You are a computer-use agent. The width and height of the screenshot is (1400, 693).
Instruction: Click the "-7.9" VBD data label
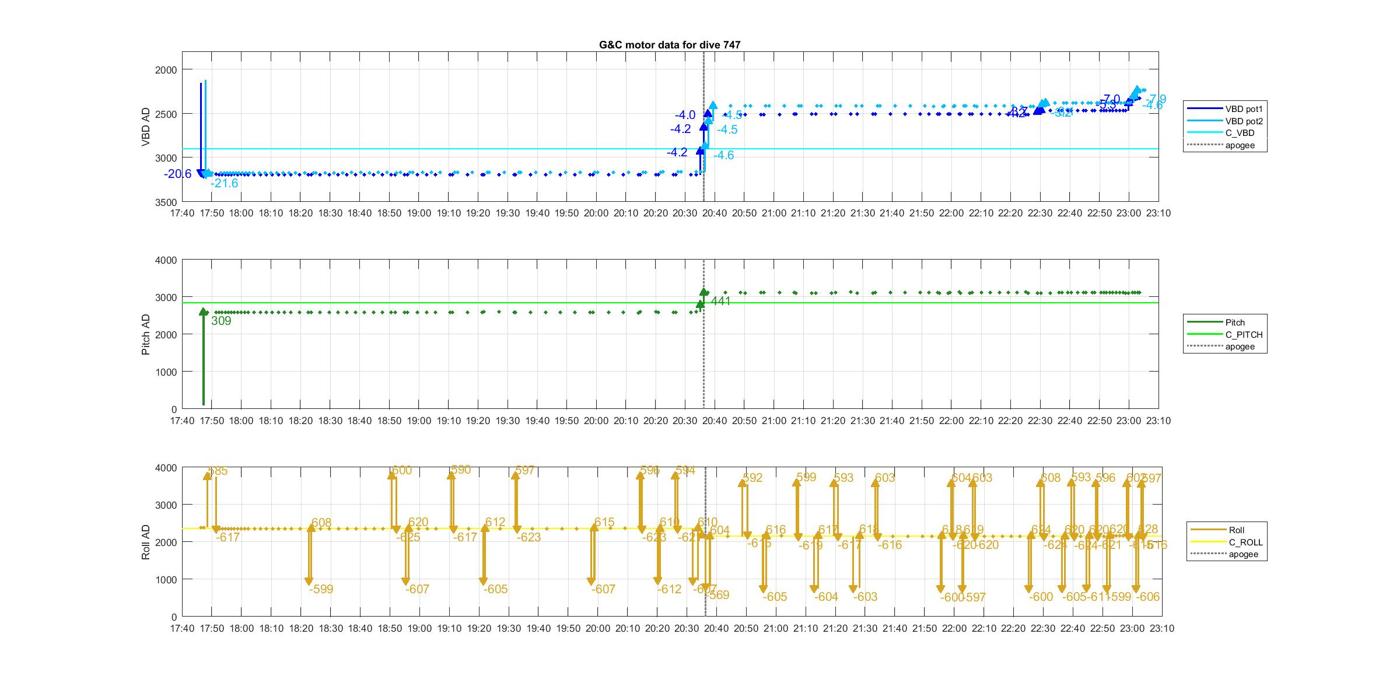1156,99
